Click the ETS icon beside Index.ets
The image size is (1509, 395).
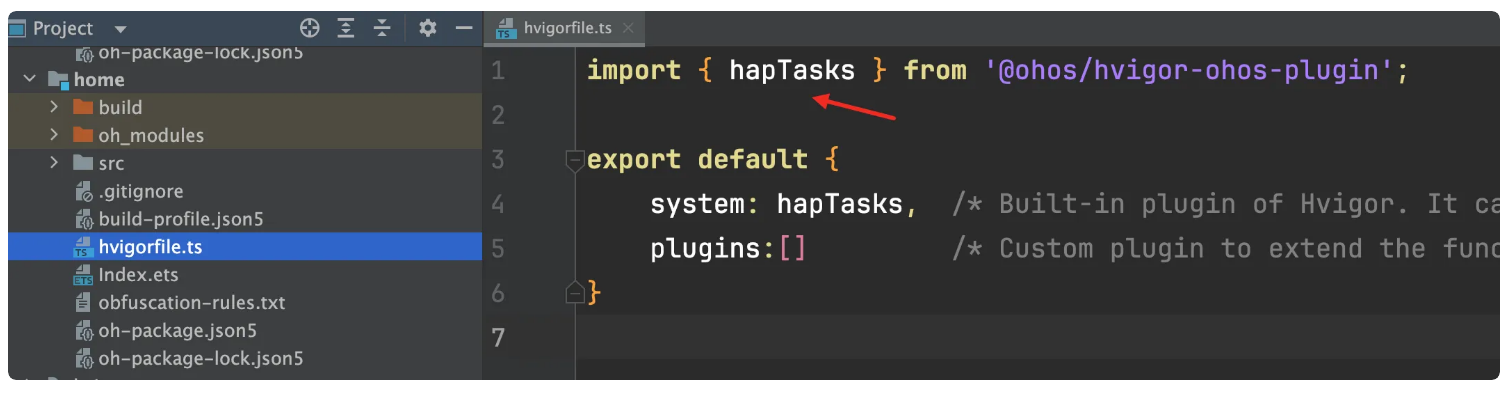83,275
